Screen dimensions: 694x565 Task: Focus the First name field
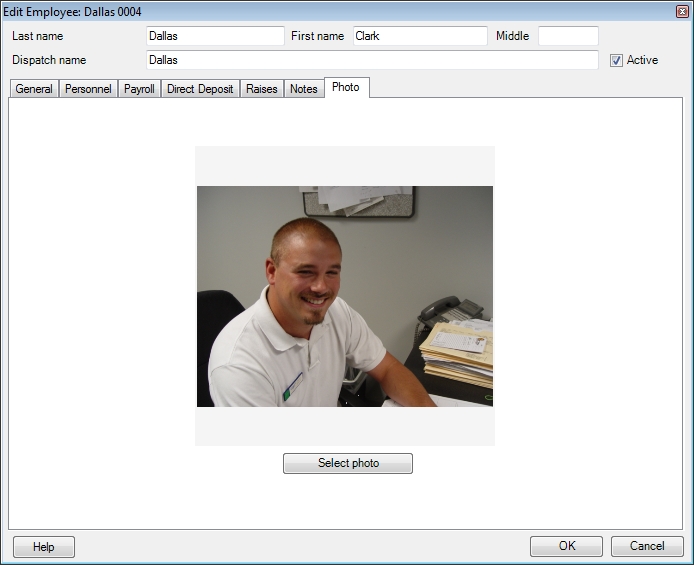420,36
